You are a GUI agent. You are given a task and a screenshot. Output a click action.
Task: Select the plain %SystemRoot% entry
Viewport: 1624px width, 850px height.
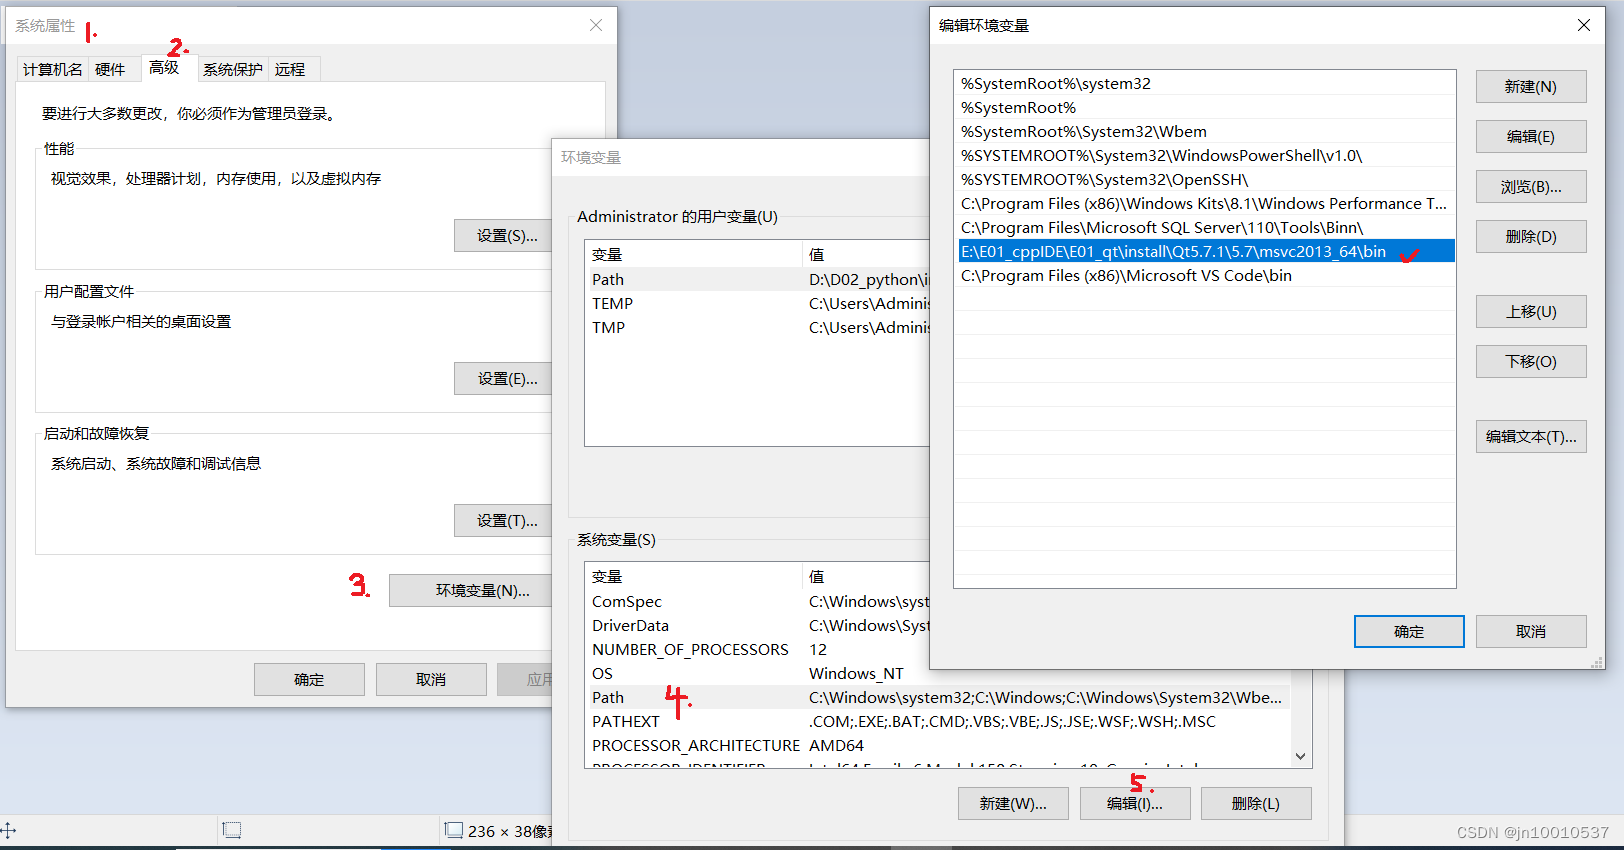click(1205, 108)
